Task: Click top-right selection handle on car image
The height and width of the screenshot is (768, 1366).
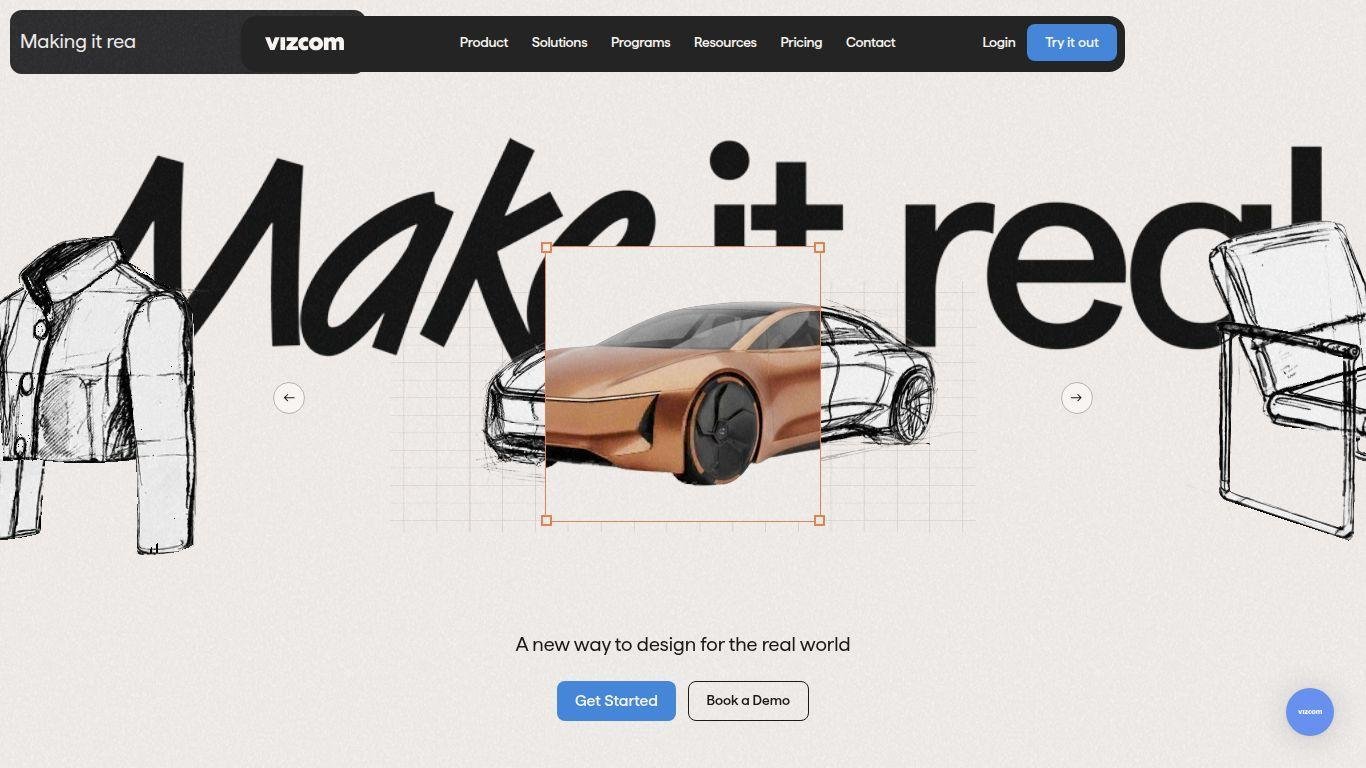Action: (x=819, y=247)
